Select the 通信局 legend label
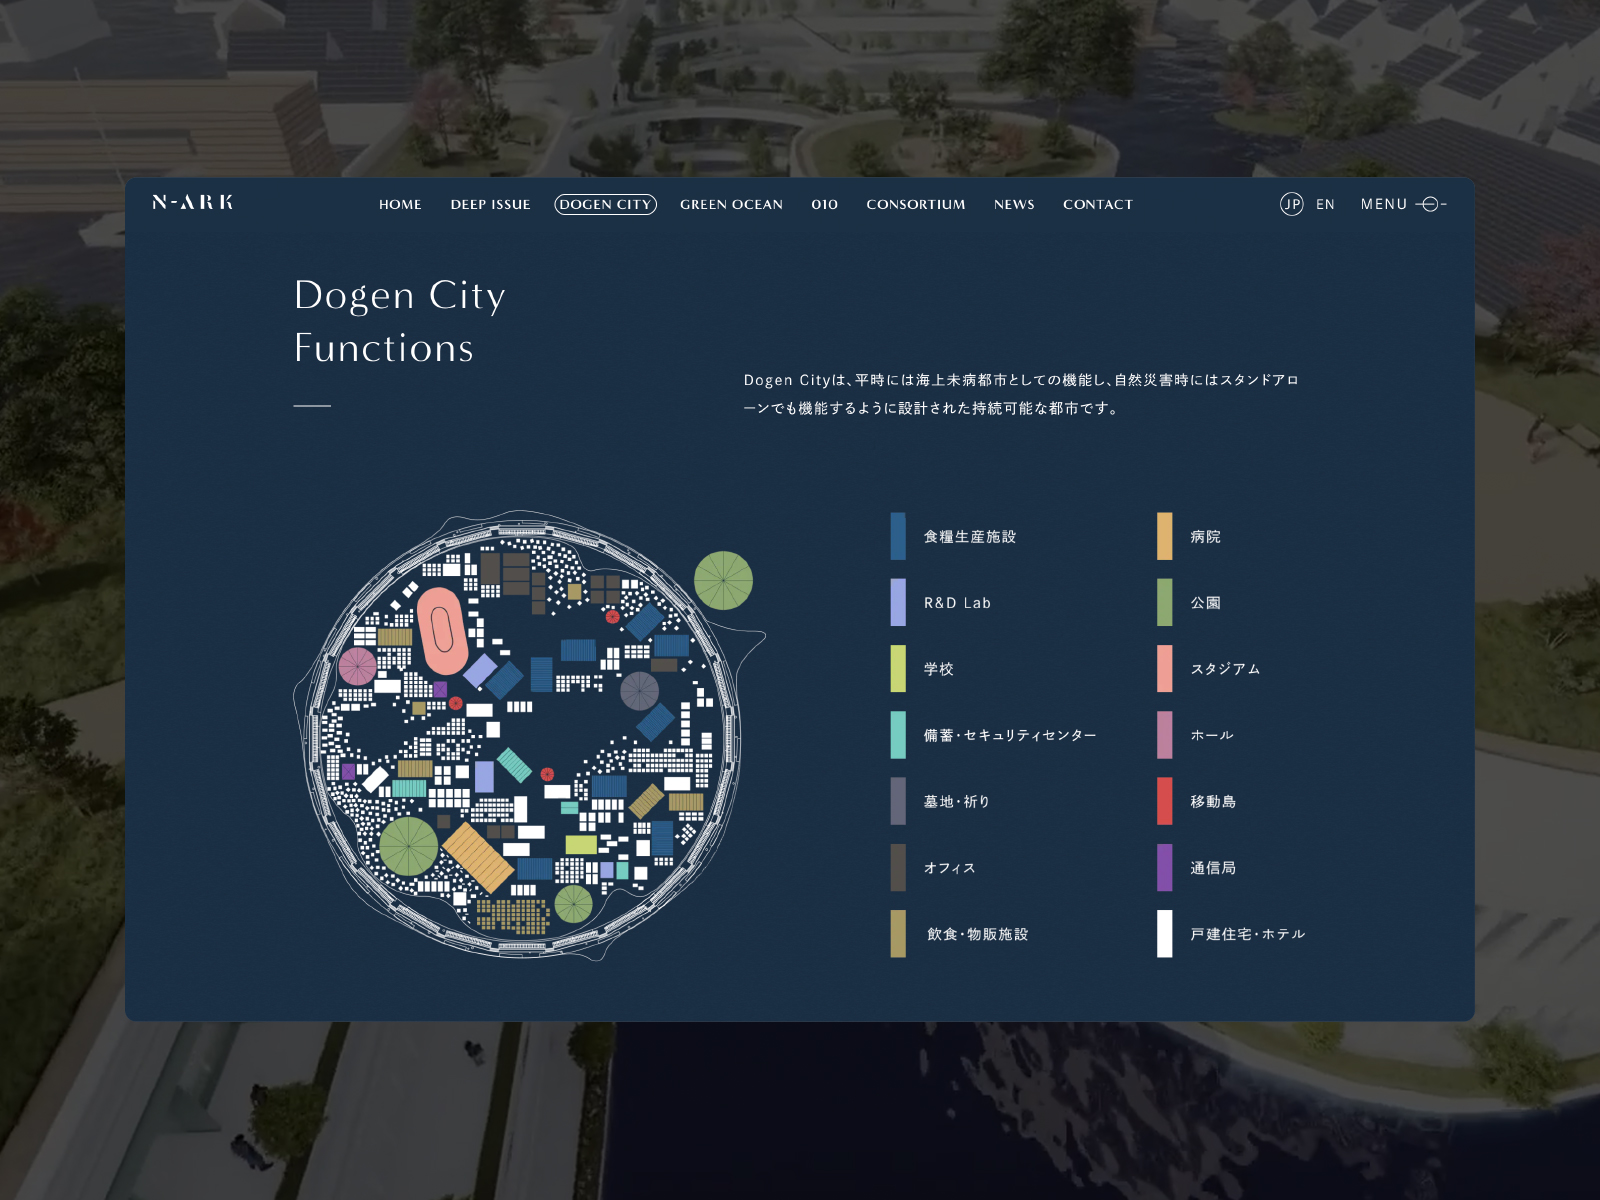1600x1200 pixels. click(x=1213, y=868)
